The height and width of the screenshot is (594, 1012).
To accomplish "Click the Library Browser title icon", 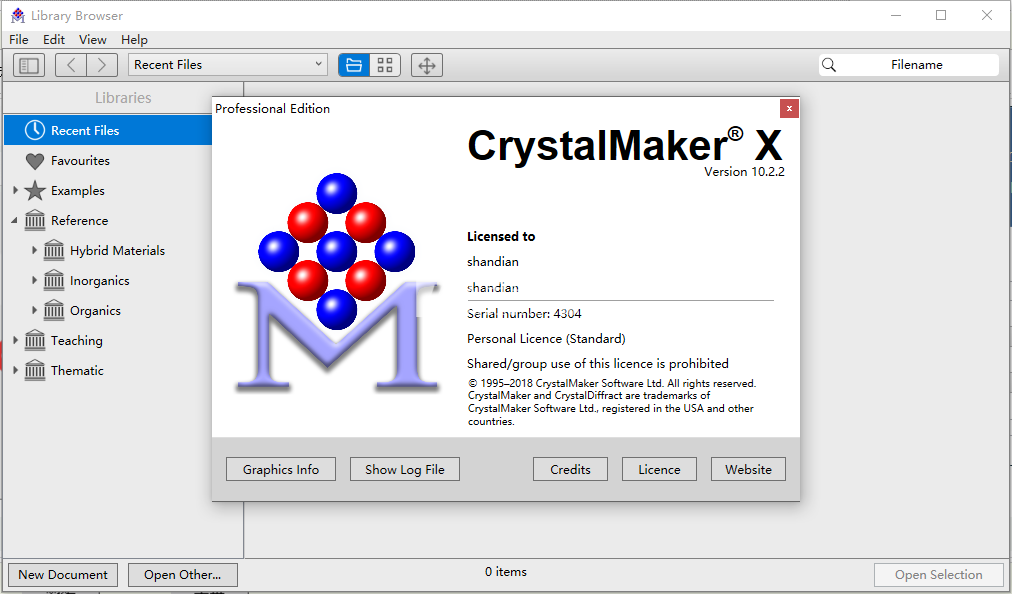I will (x=18, y=15).
